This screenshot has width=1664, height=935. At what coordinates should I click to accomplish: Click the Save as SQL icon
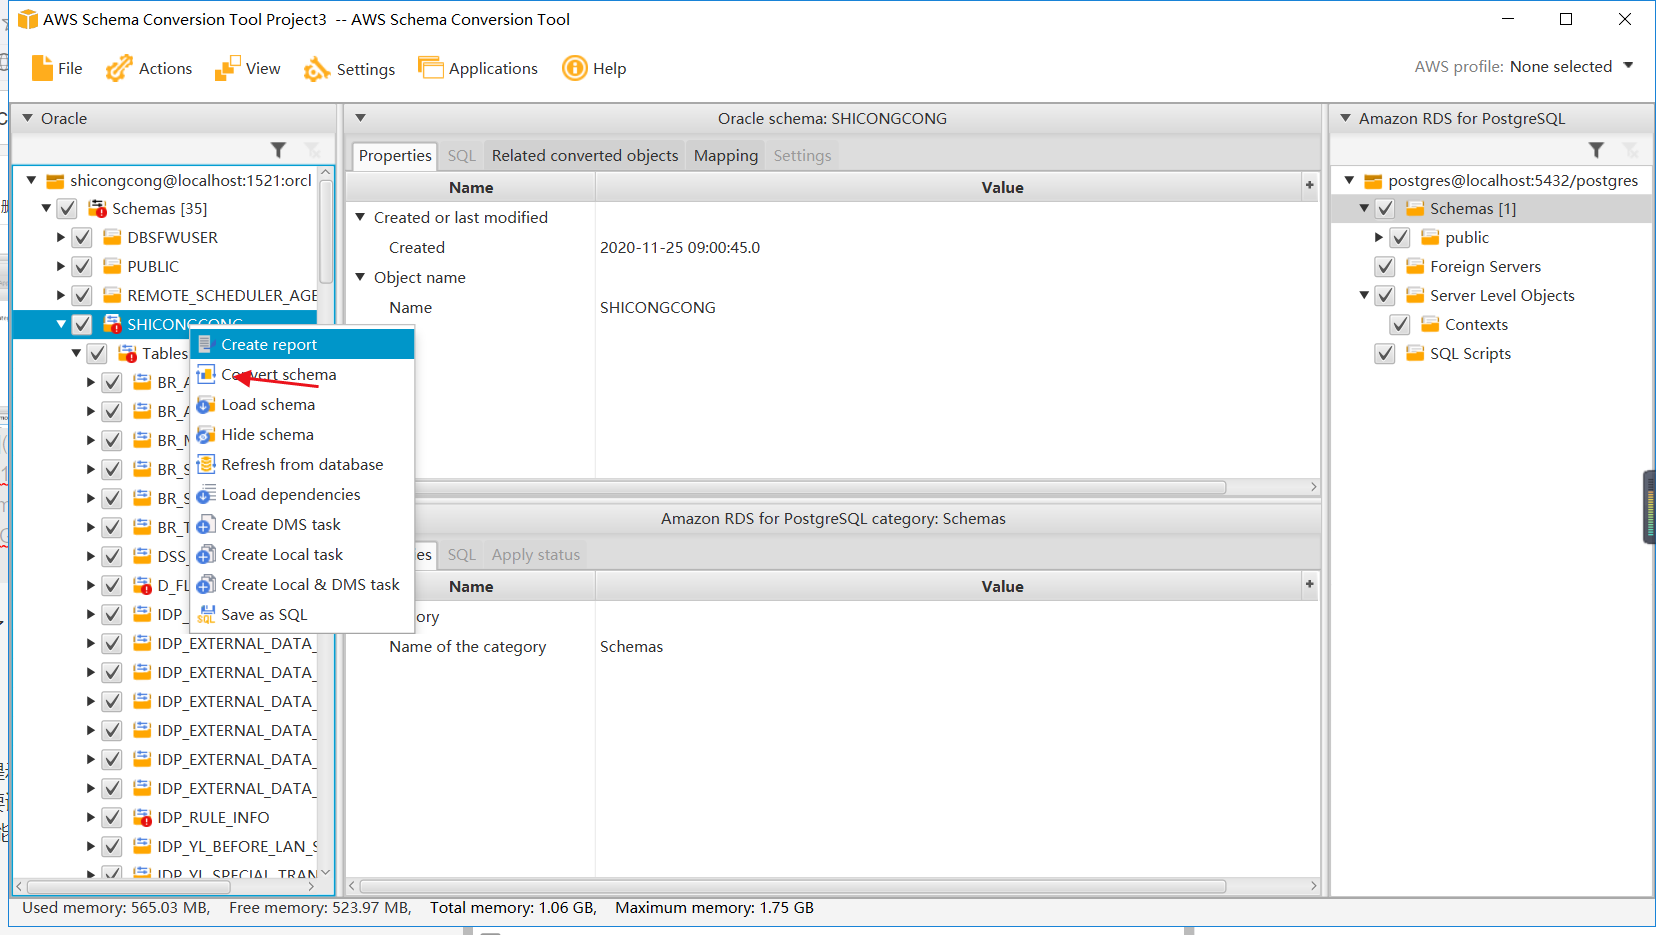pos(205,614)
